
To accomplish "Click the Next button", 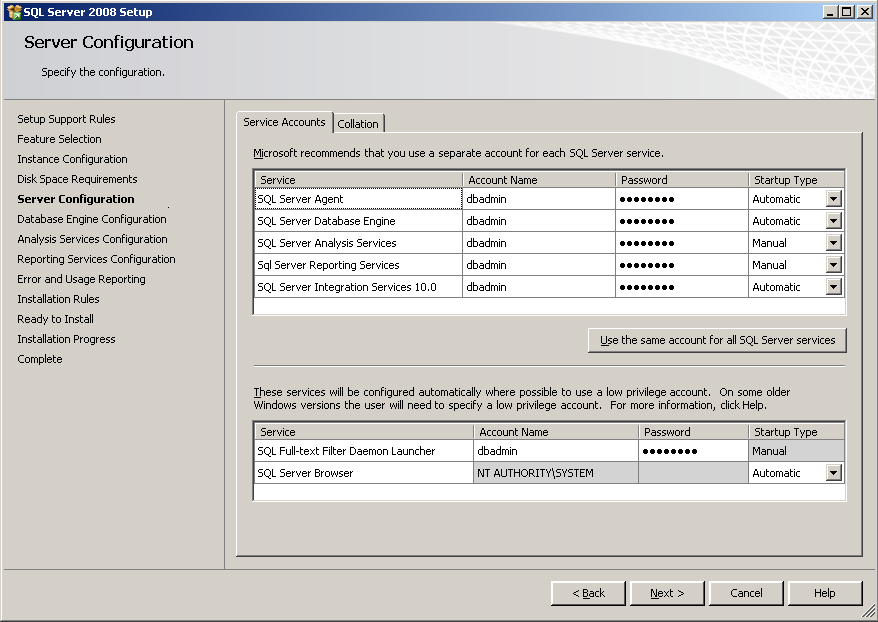I will coord(667,593).
